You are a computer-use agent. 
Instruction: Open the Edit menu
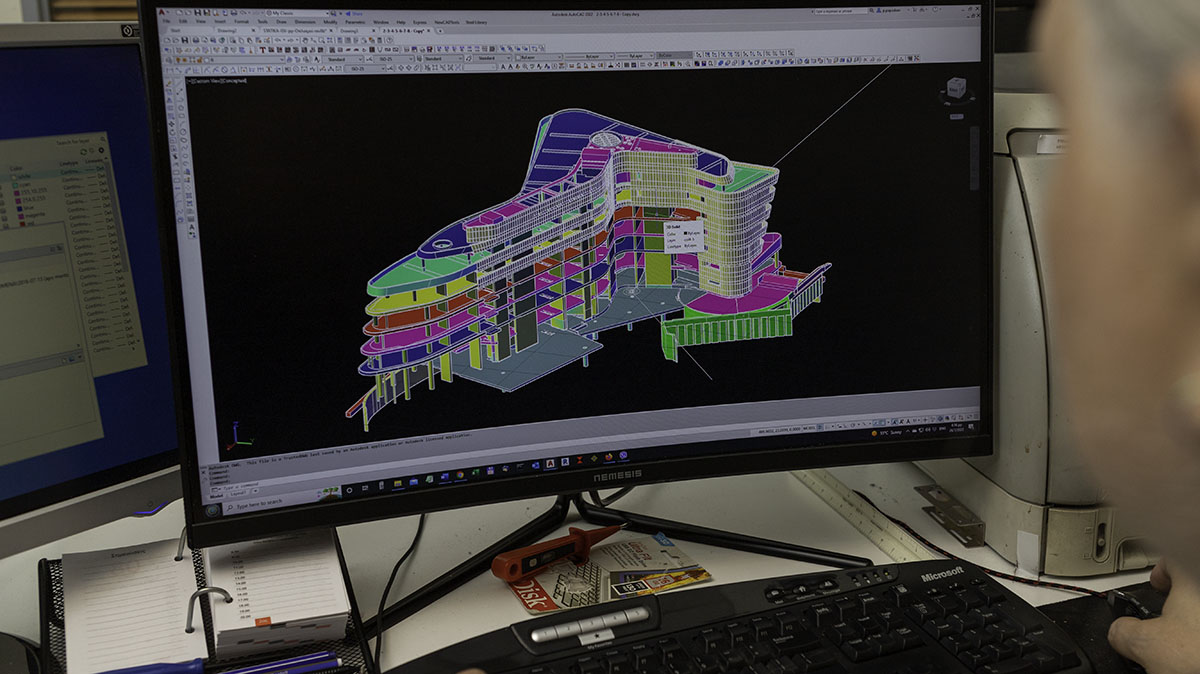pyautogui.click(x=183, y=22)
